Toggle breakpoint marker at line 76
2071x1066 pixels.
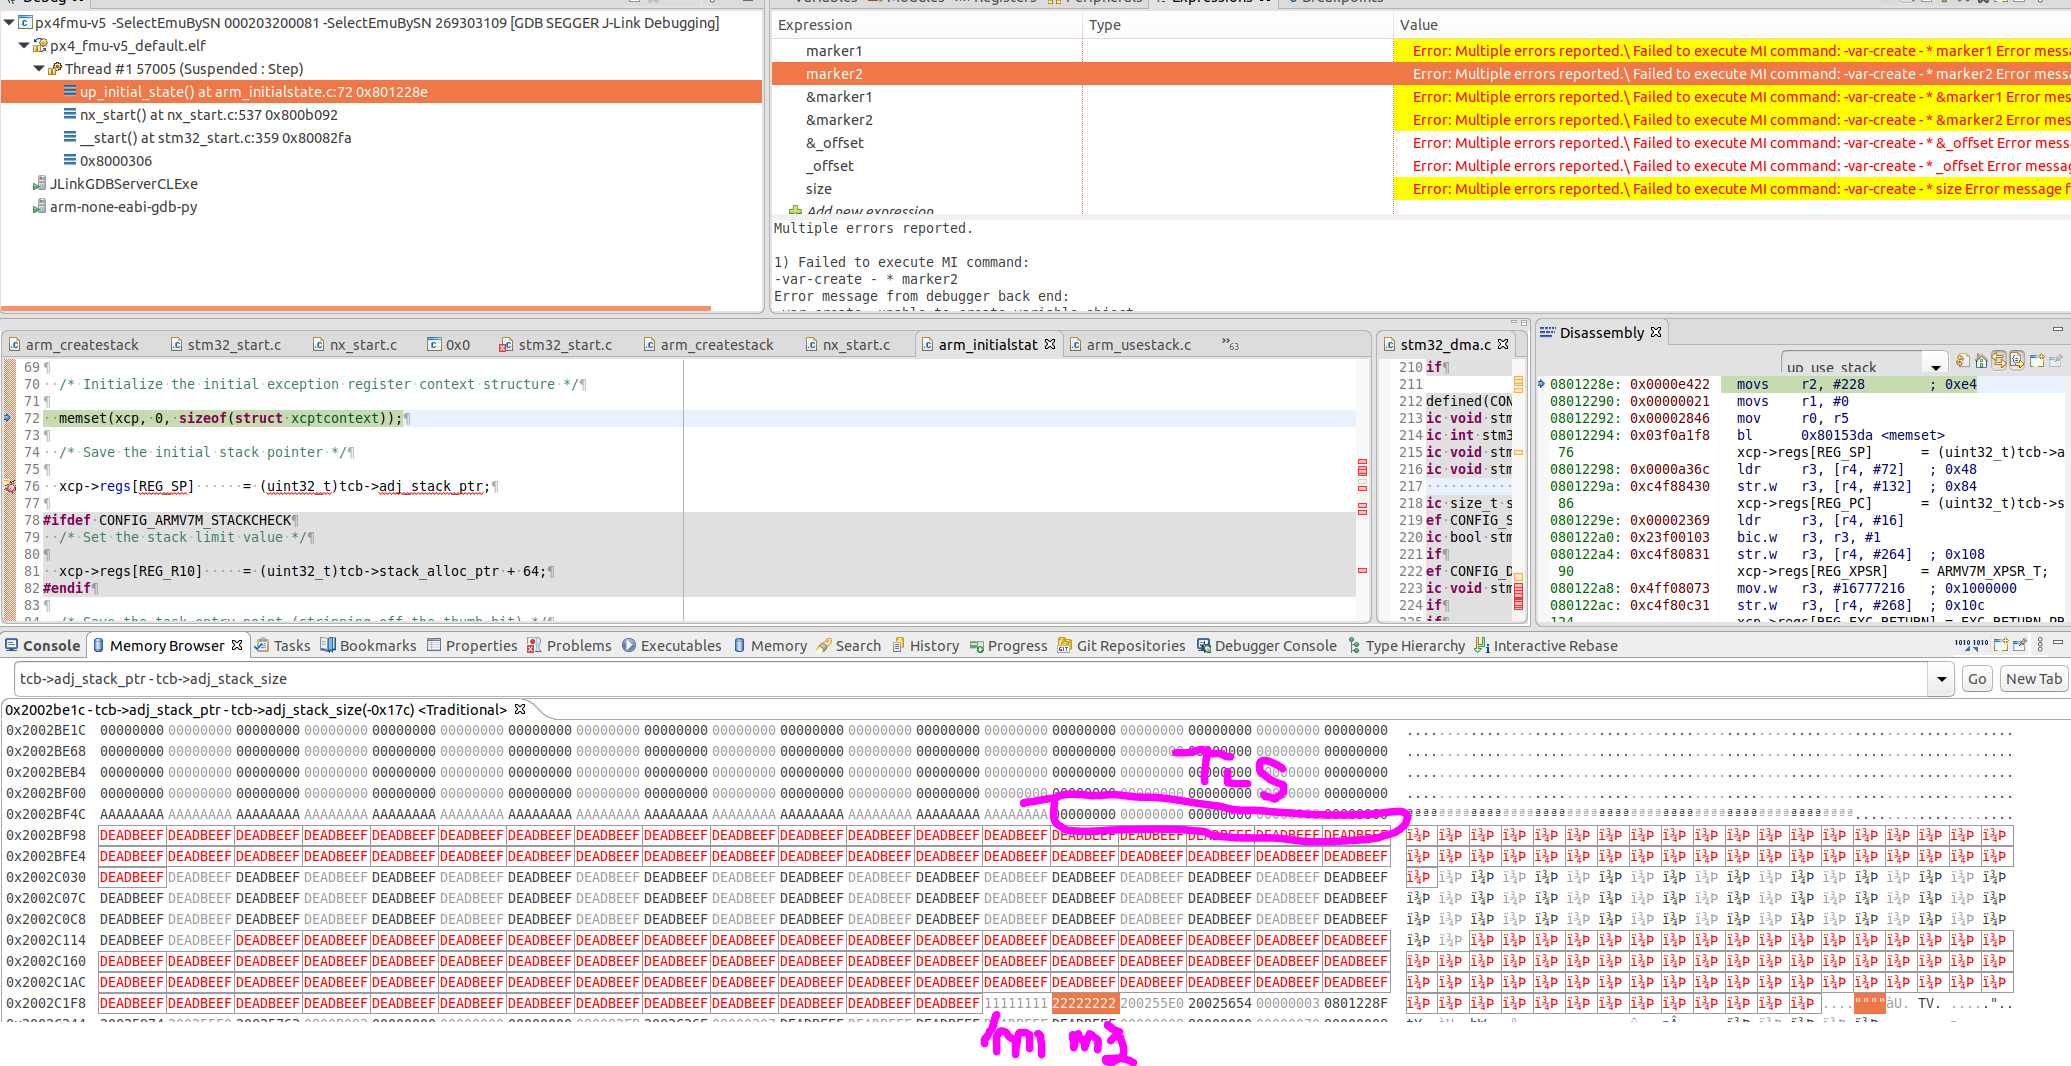click(x=10, y=487)
